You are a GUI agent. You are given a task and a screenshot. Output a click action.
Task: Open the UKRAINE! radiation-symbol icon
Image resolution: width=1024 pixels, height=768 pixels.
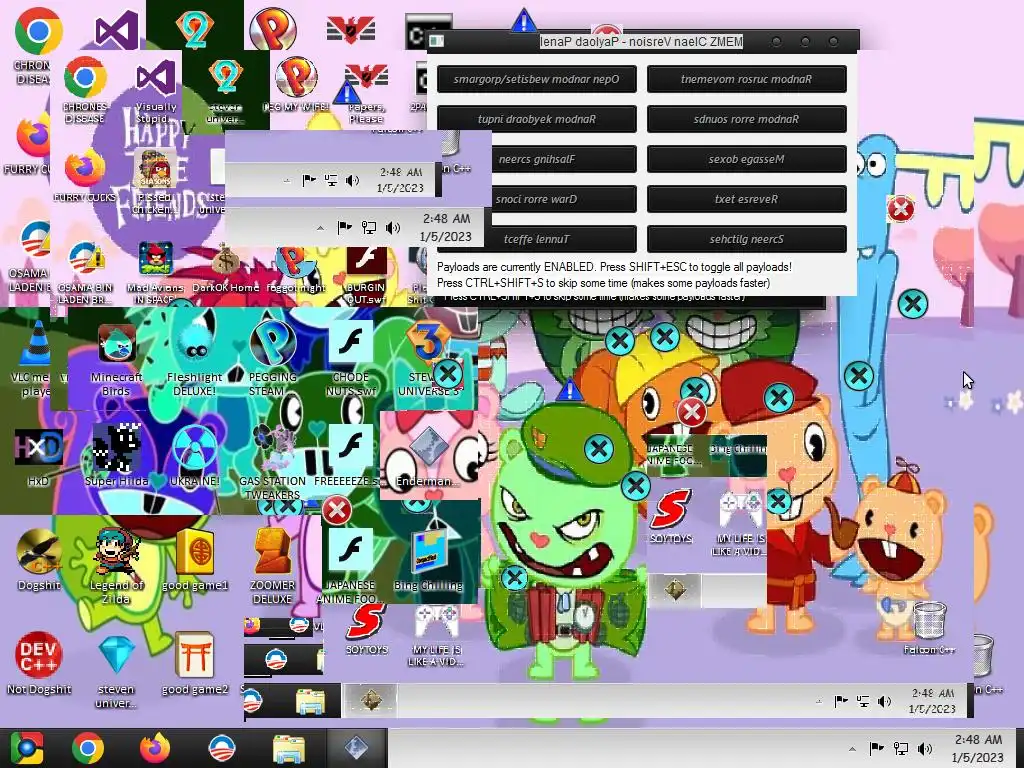click(x=195, y=455)
